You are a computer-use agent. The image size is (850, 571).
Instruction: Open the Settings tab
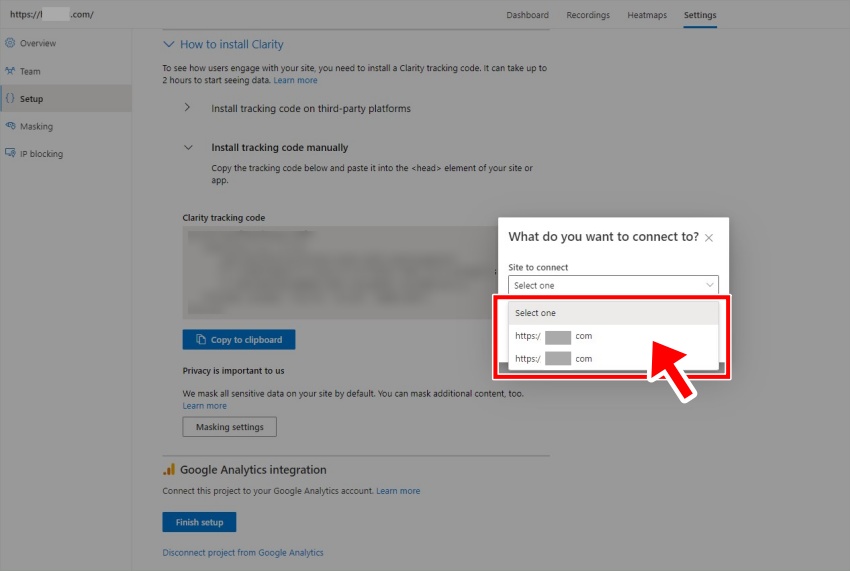coord(699,15)
